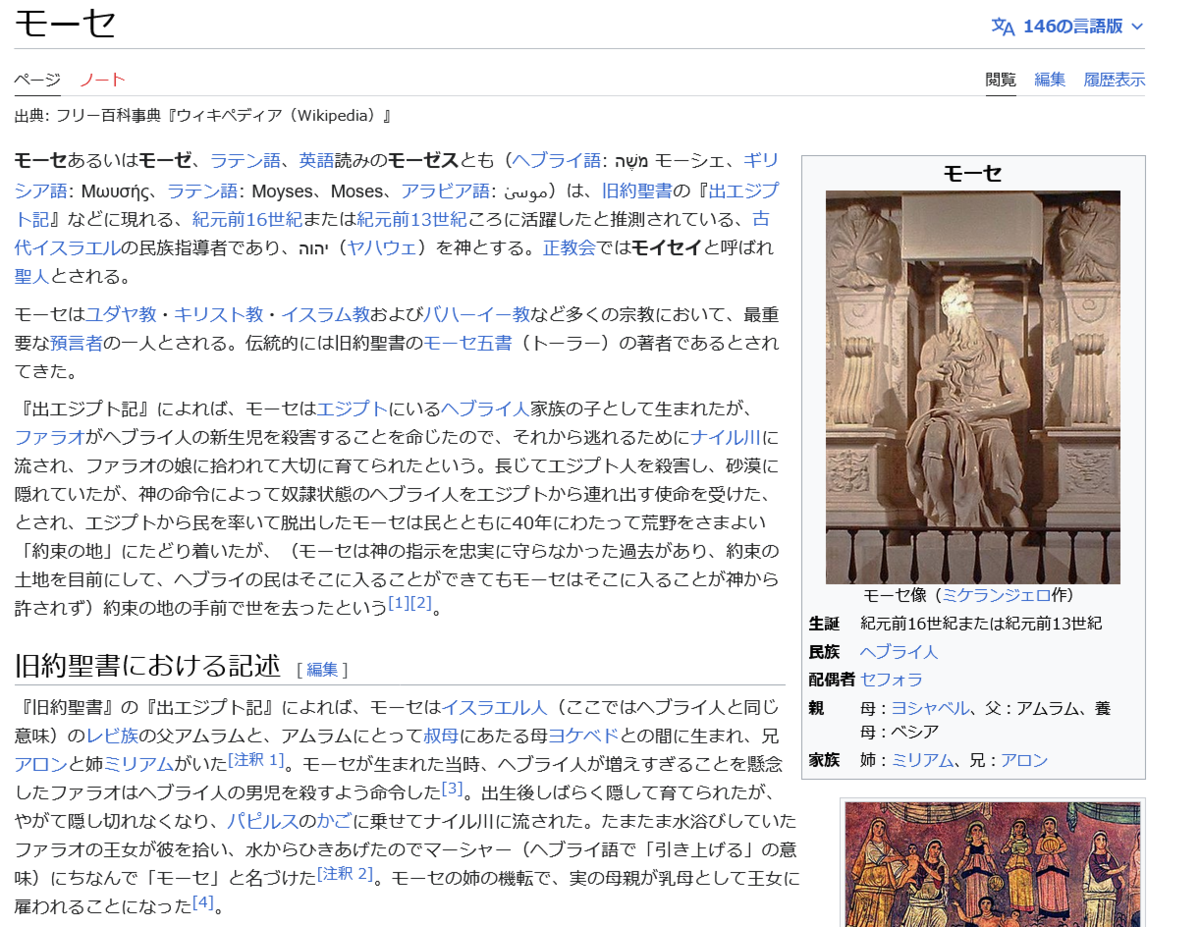1200x927 pixels.
Task: Open the ユダヤ教 link
Action: (120, 314)
